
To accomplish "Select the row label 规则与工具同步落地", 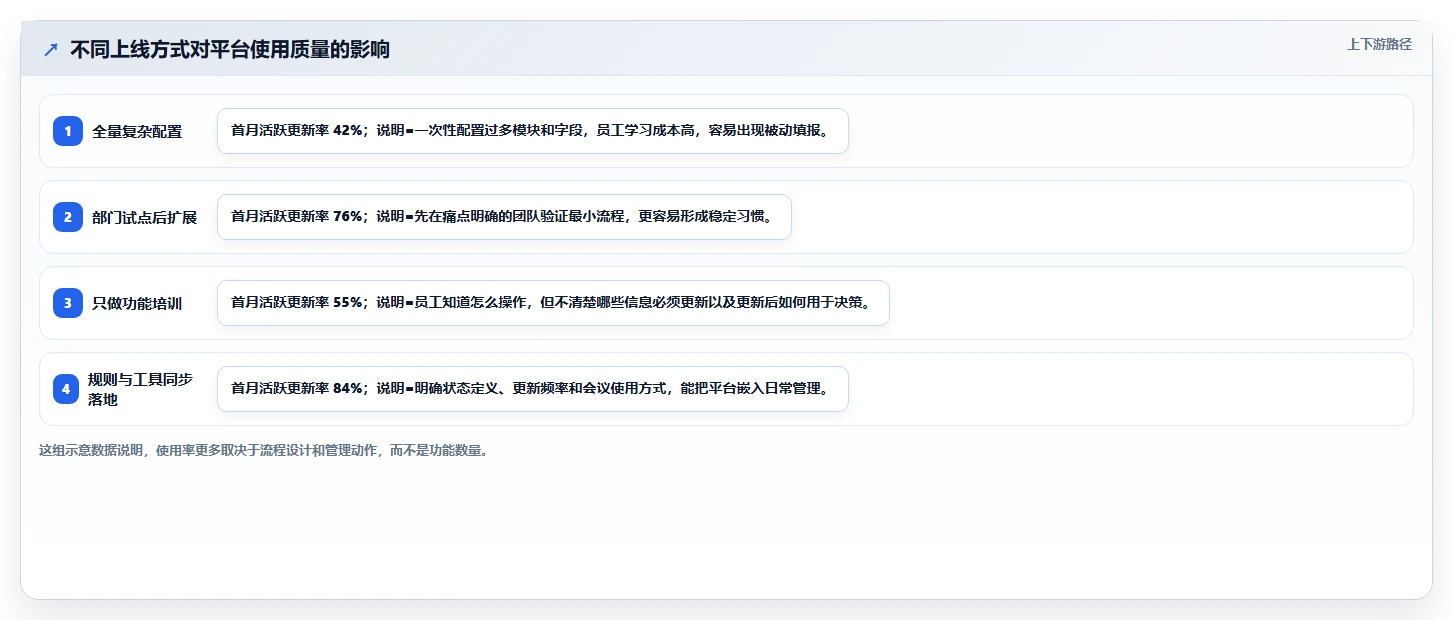I will (140, 389).
